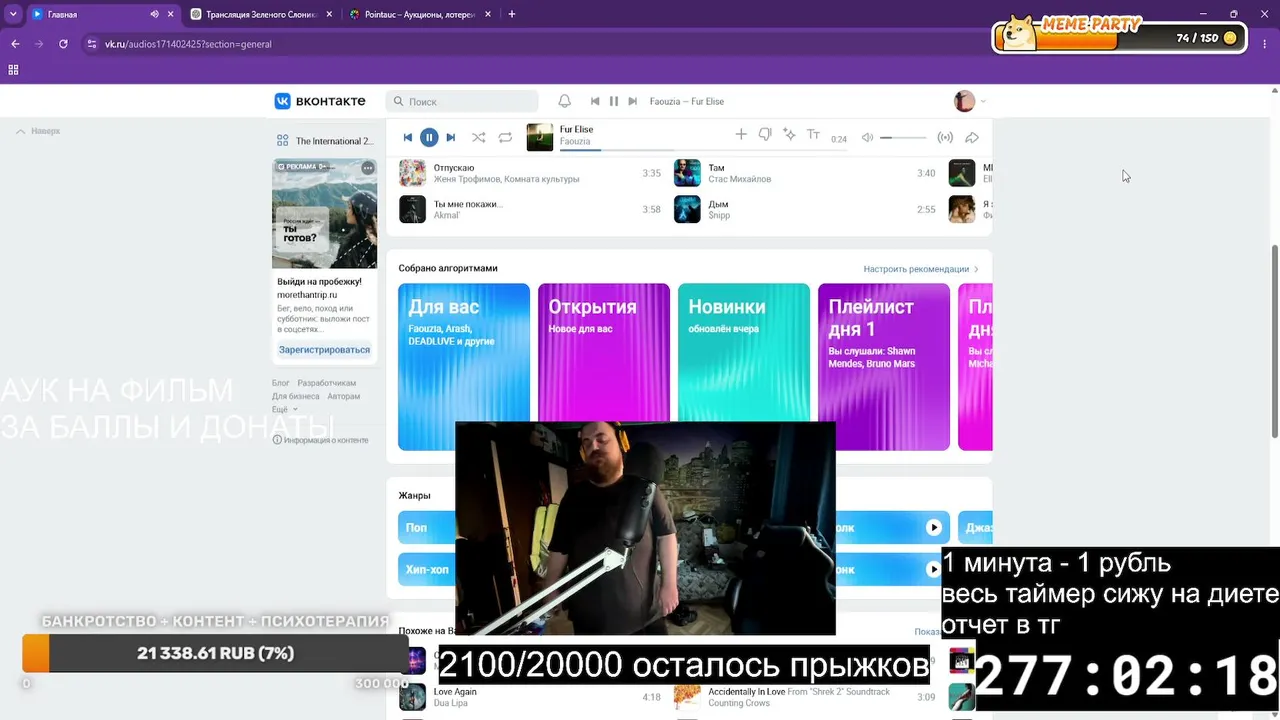Open the ad options three-dot menu
This screenshot has height=720, width=1280.
[x=368, y=167]
